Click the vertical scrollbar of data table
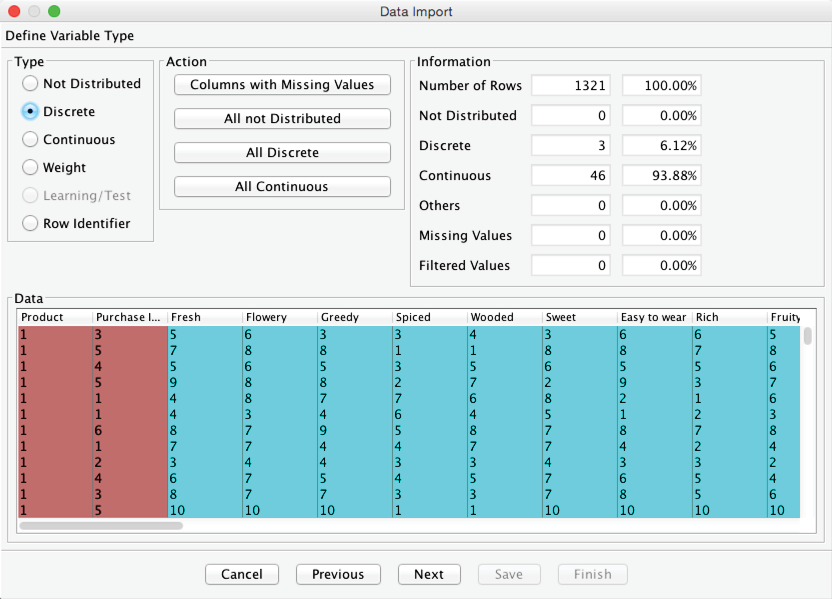Viewport: 832px width, 599px height. pos(807,336)
